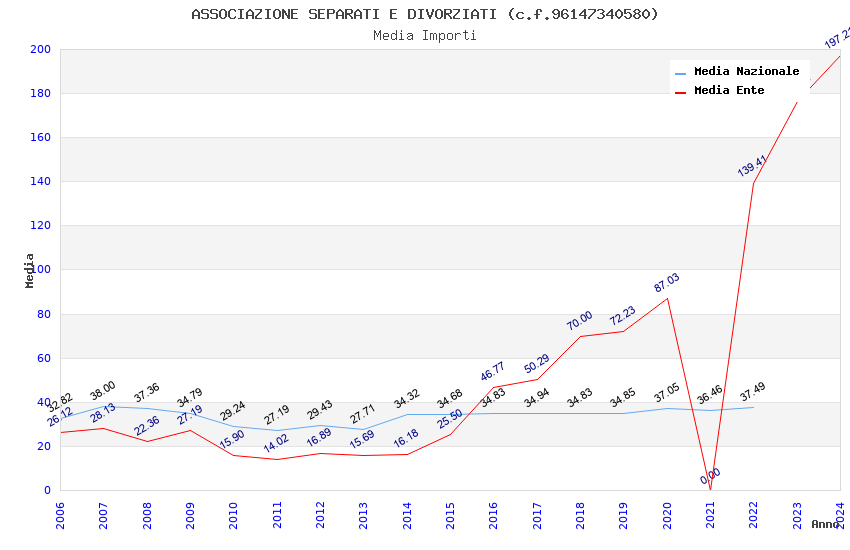Click the 38.00 national average label for 2007
Image resolution: width=850 pixels, height=550 pixels.
coord(102,391)
